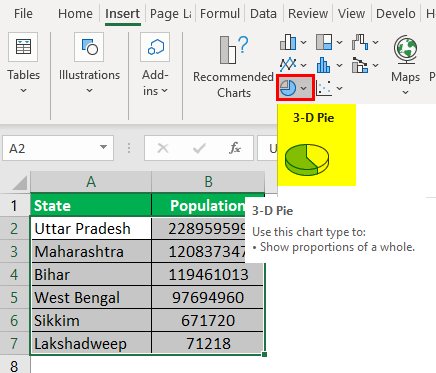
Task: Insert a line chart icon
Action: pyautogui.click(x=288, y=65)
